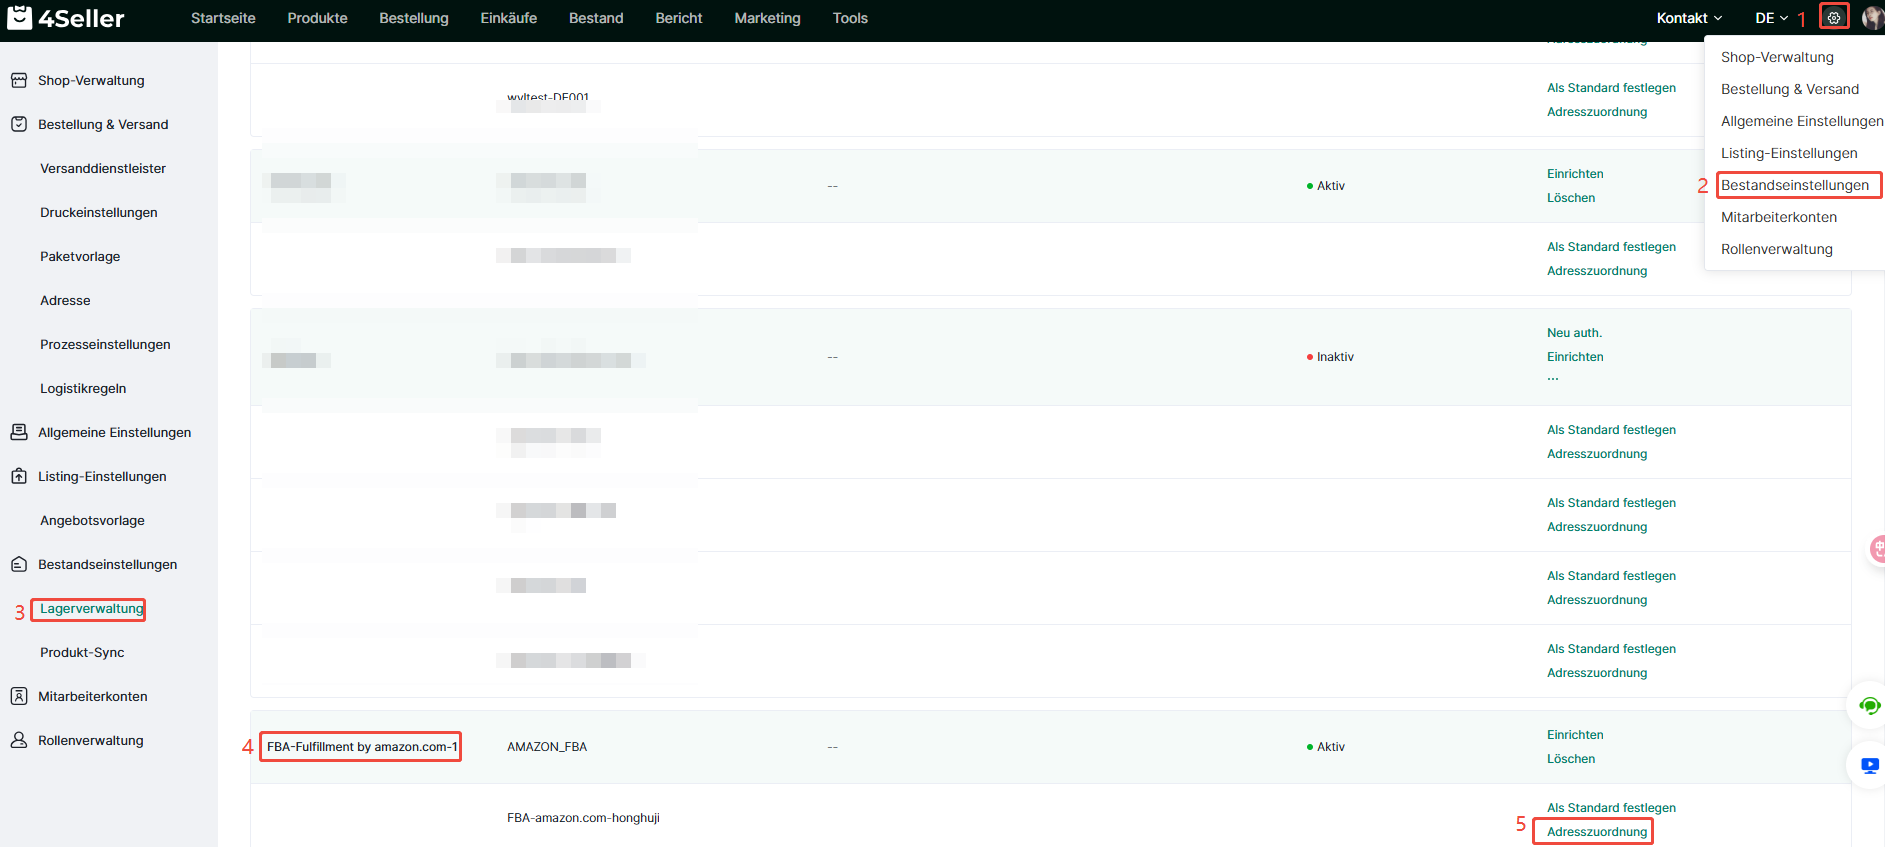Viewport: 1885px width, 847px height.
Task: Select Shop-Verwaltung in settings dropdown
Action: [x=1777, y=57]
